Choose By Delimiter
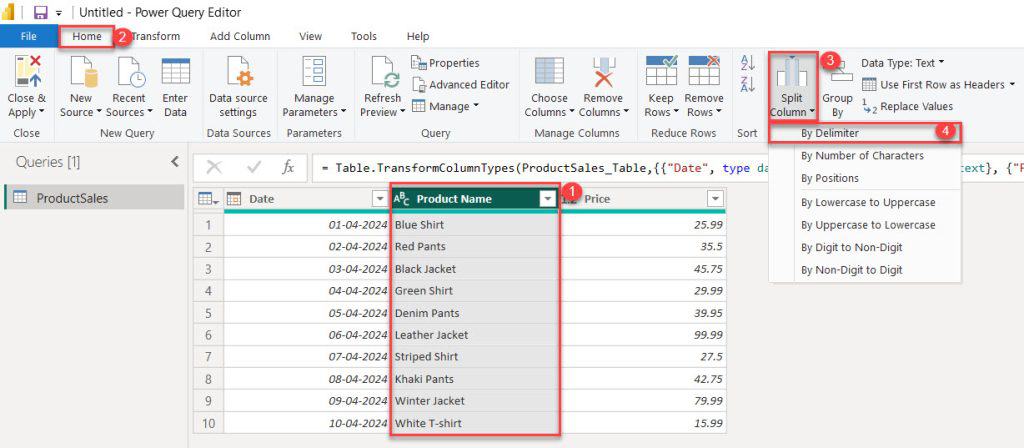Image resolution: width=1024 pixels, height=448 pixels. [865, 133]
